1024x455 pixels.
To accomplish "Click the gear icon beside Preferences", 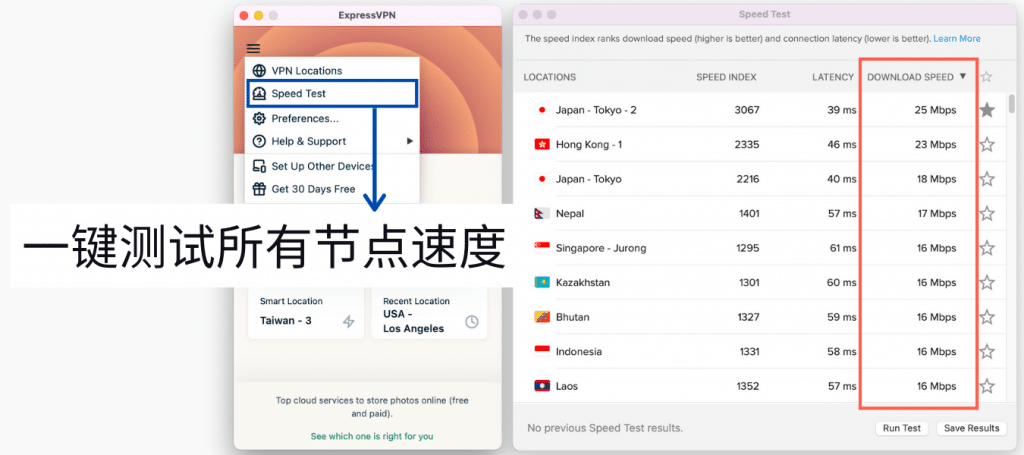I will [259, 118].
